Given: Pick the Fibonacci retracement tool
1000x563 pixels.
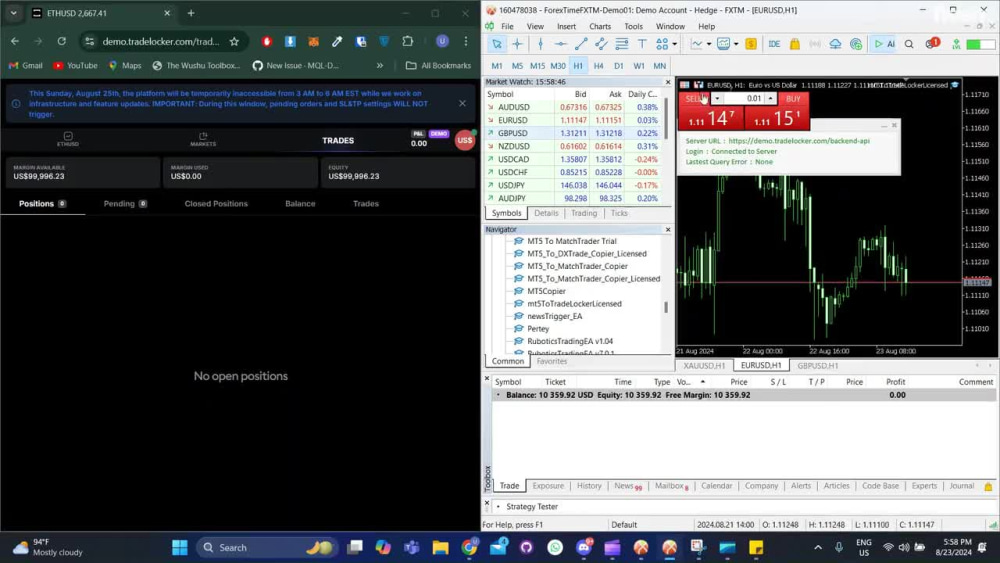Looking at the screenshot, I should (622, 44).
